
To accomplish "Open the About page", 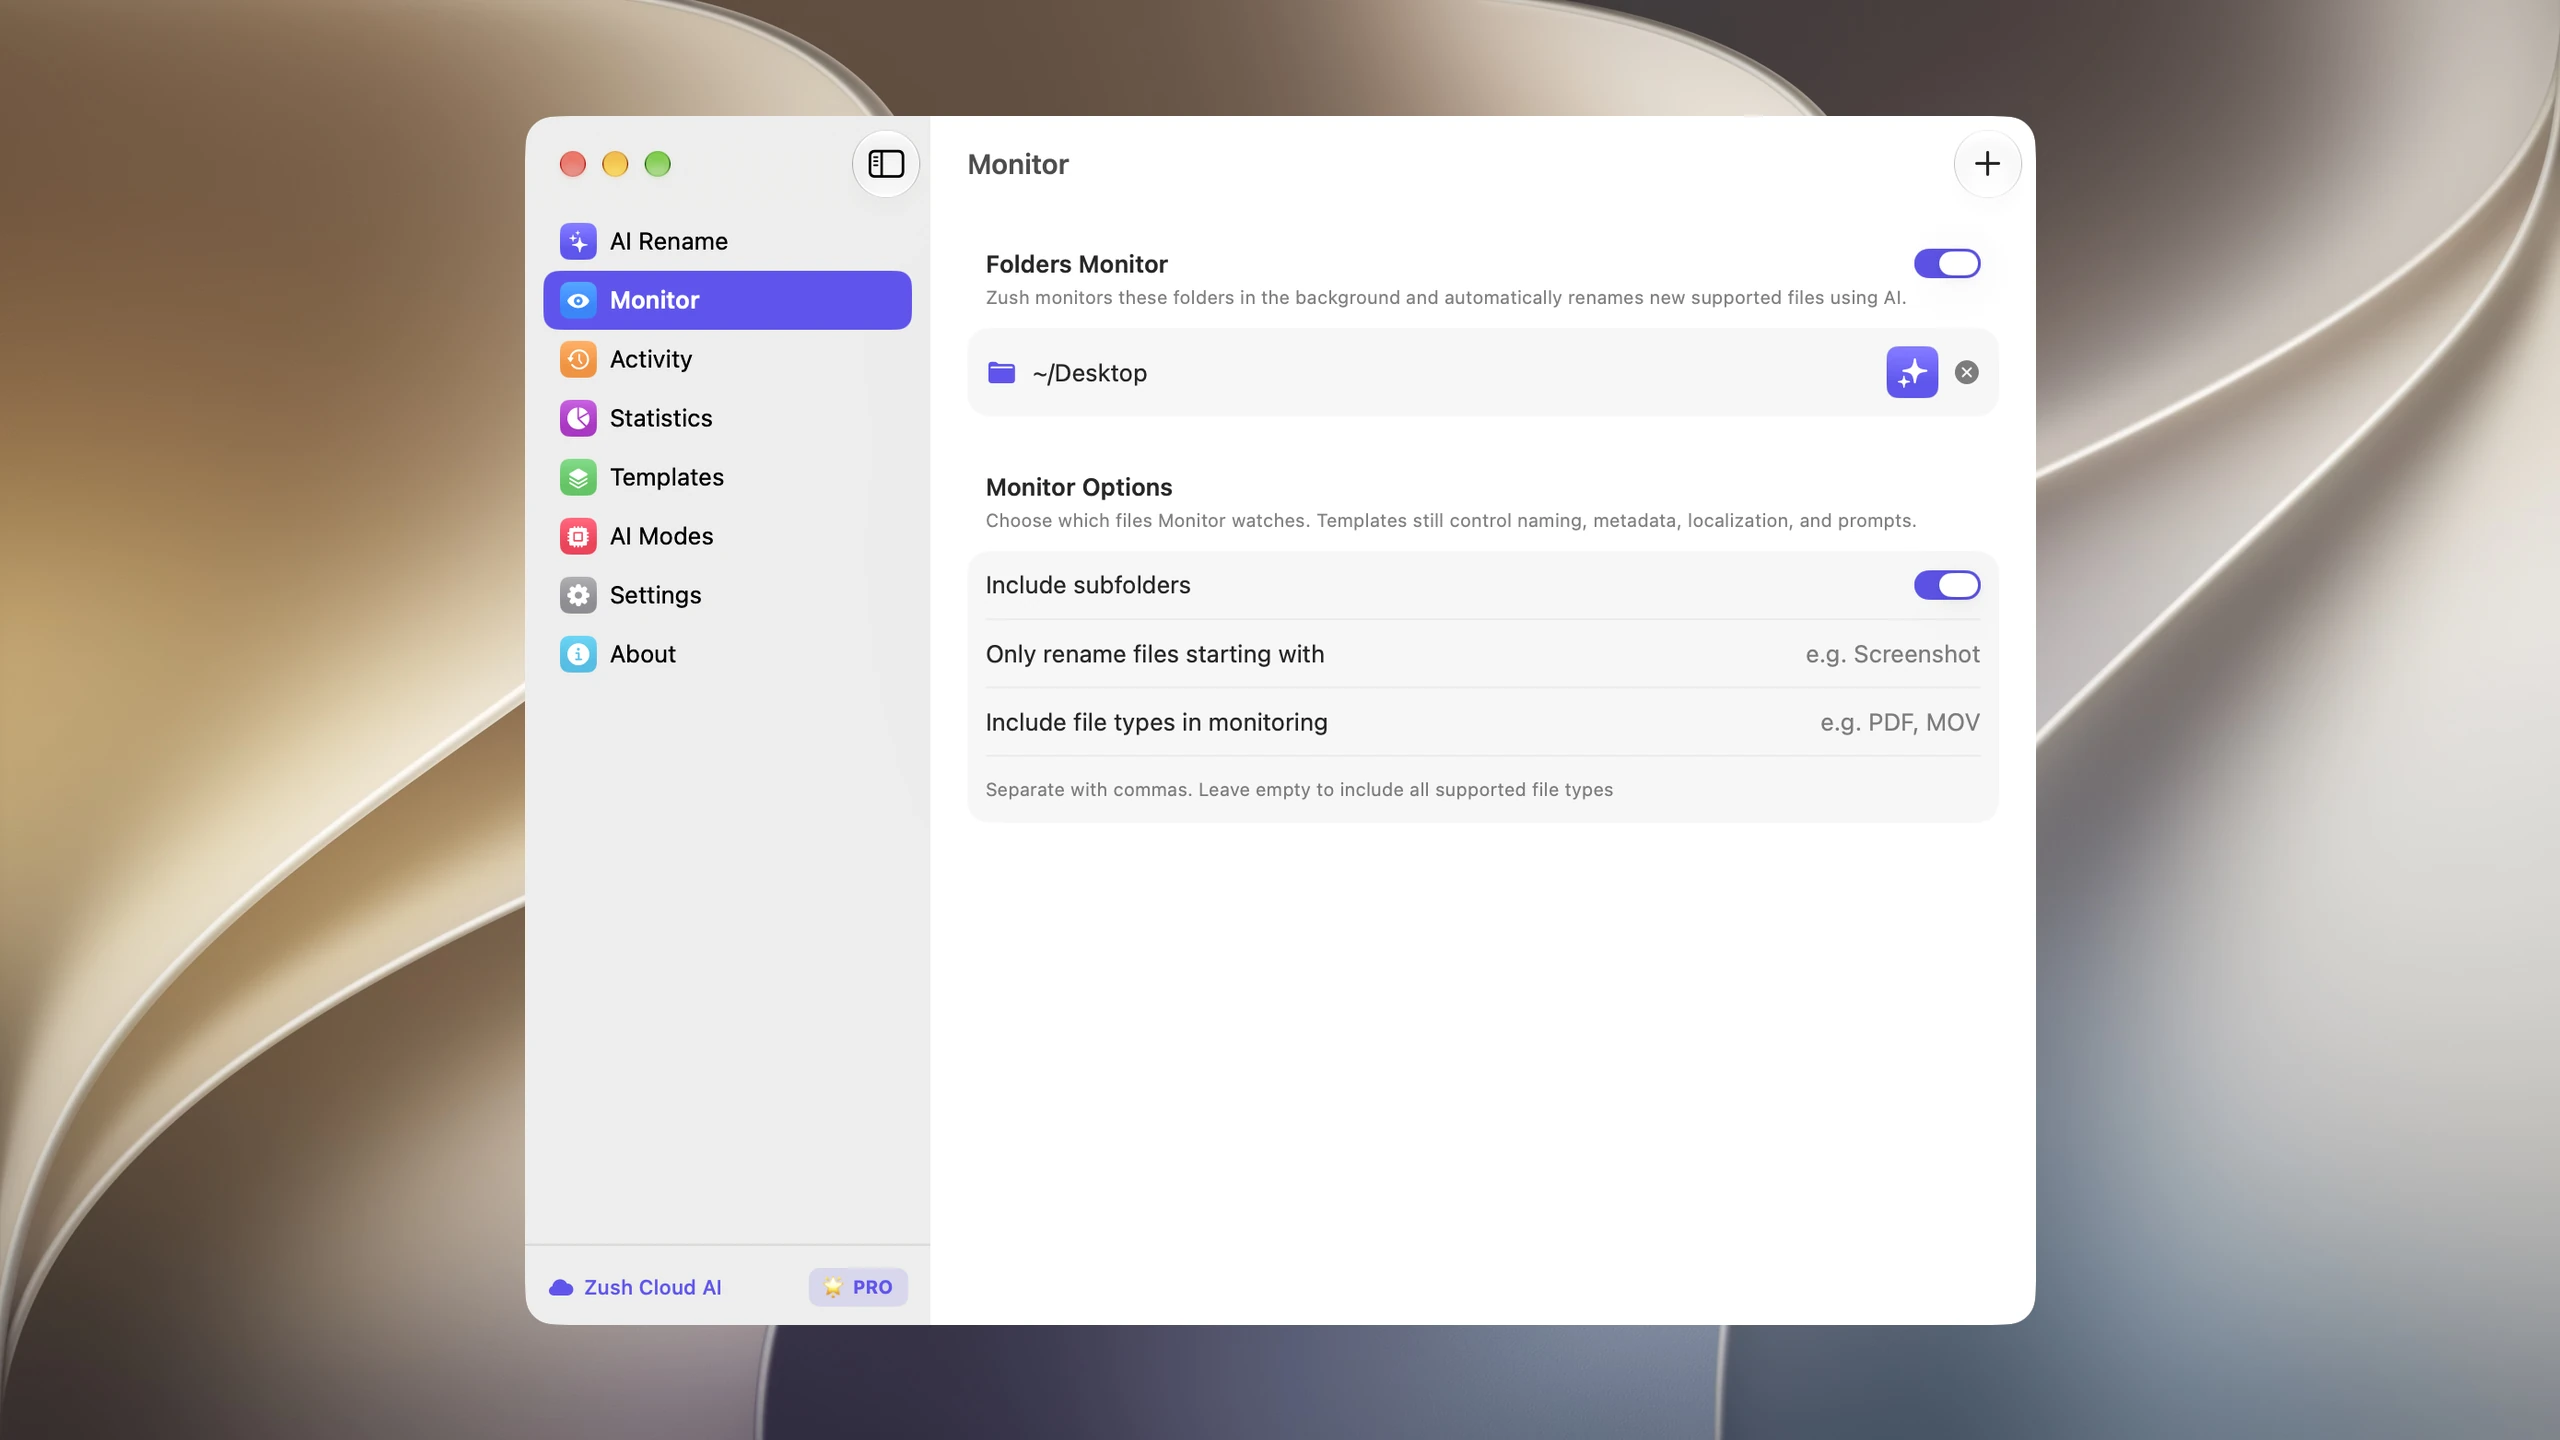I will pyautogui.click(x=727, y=654).
